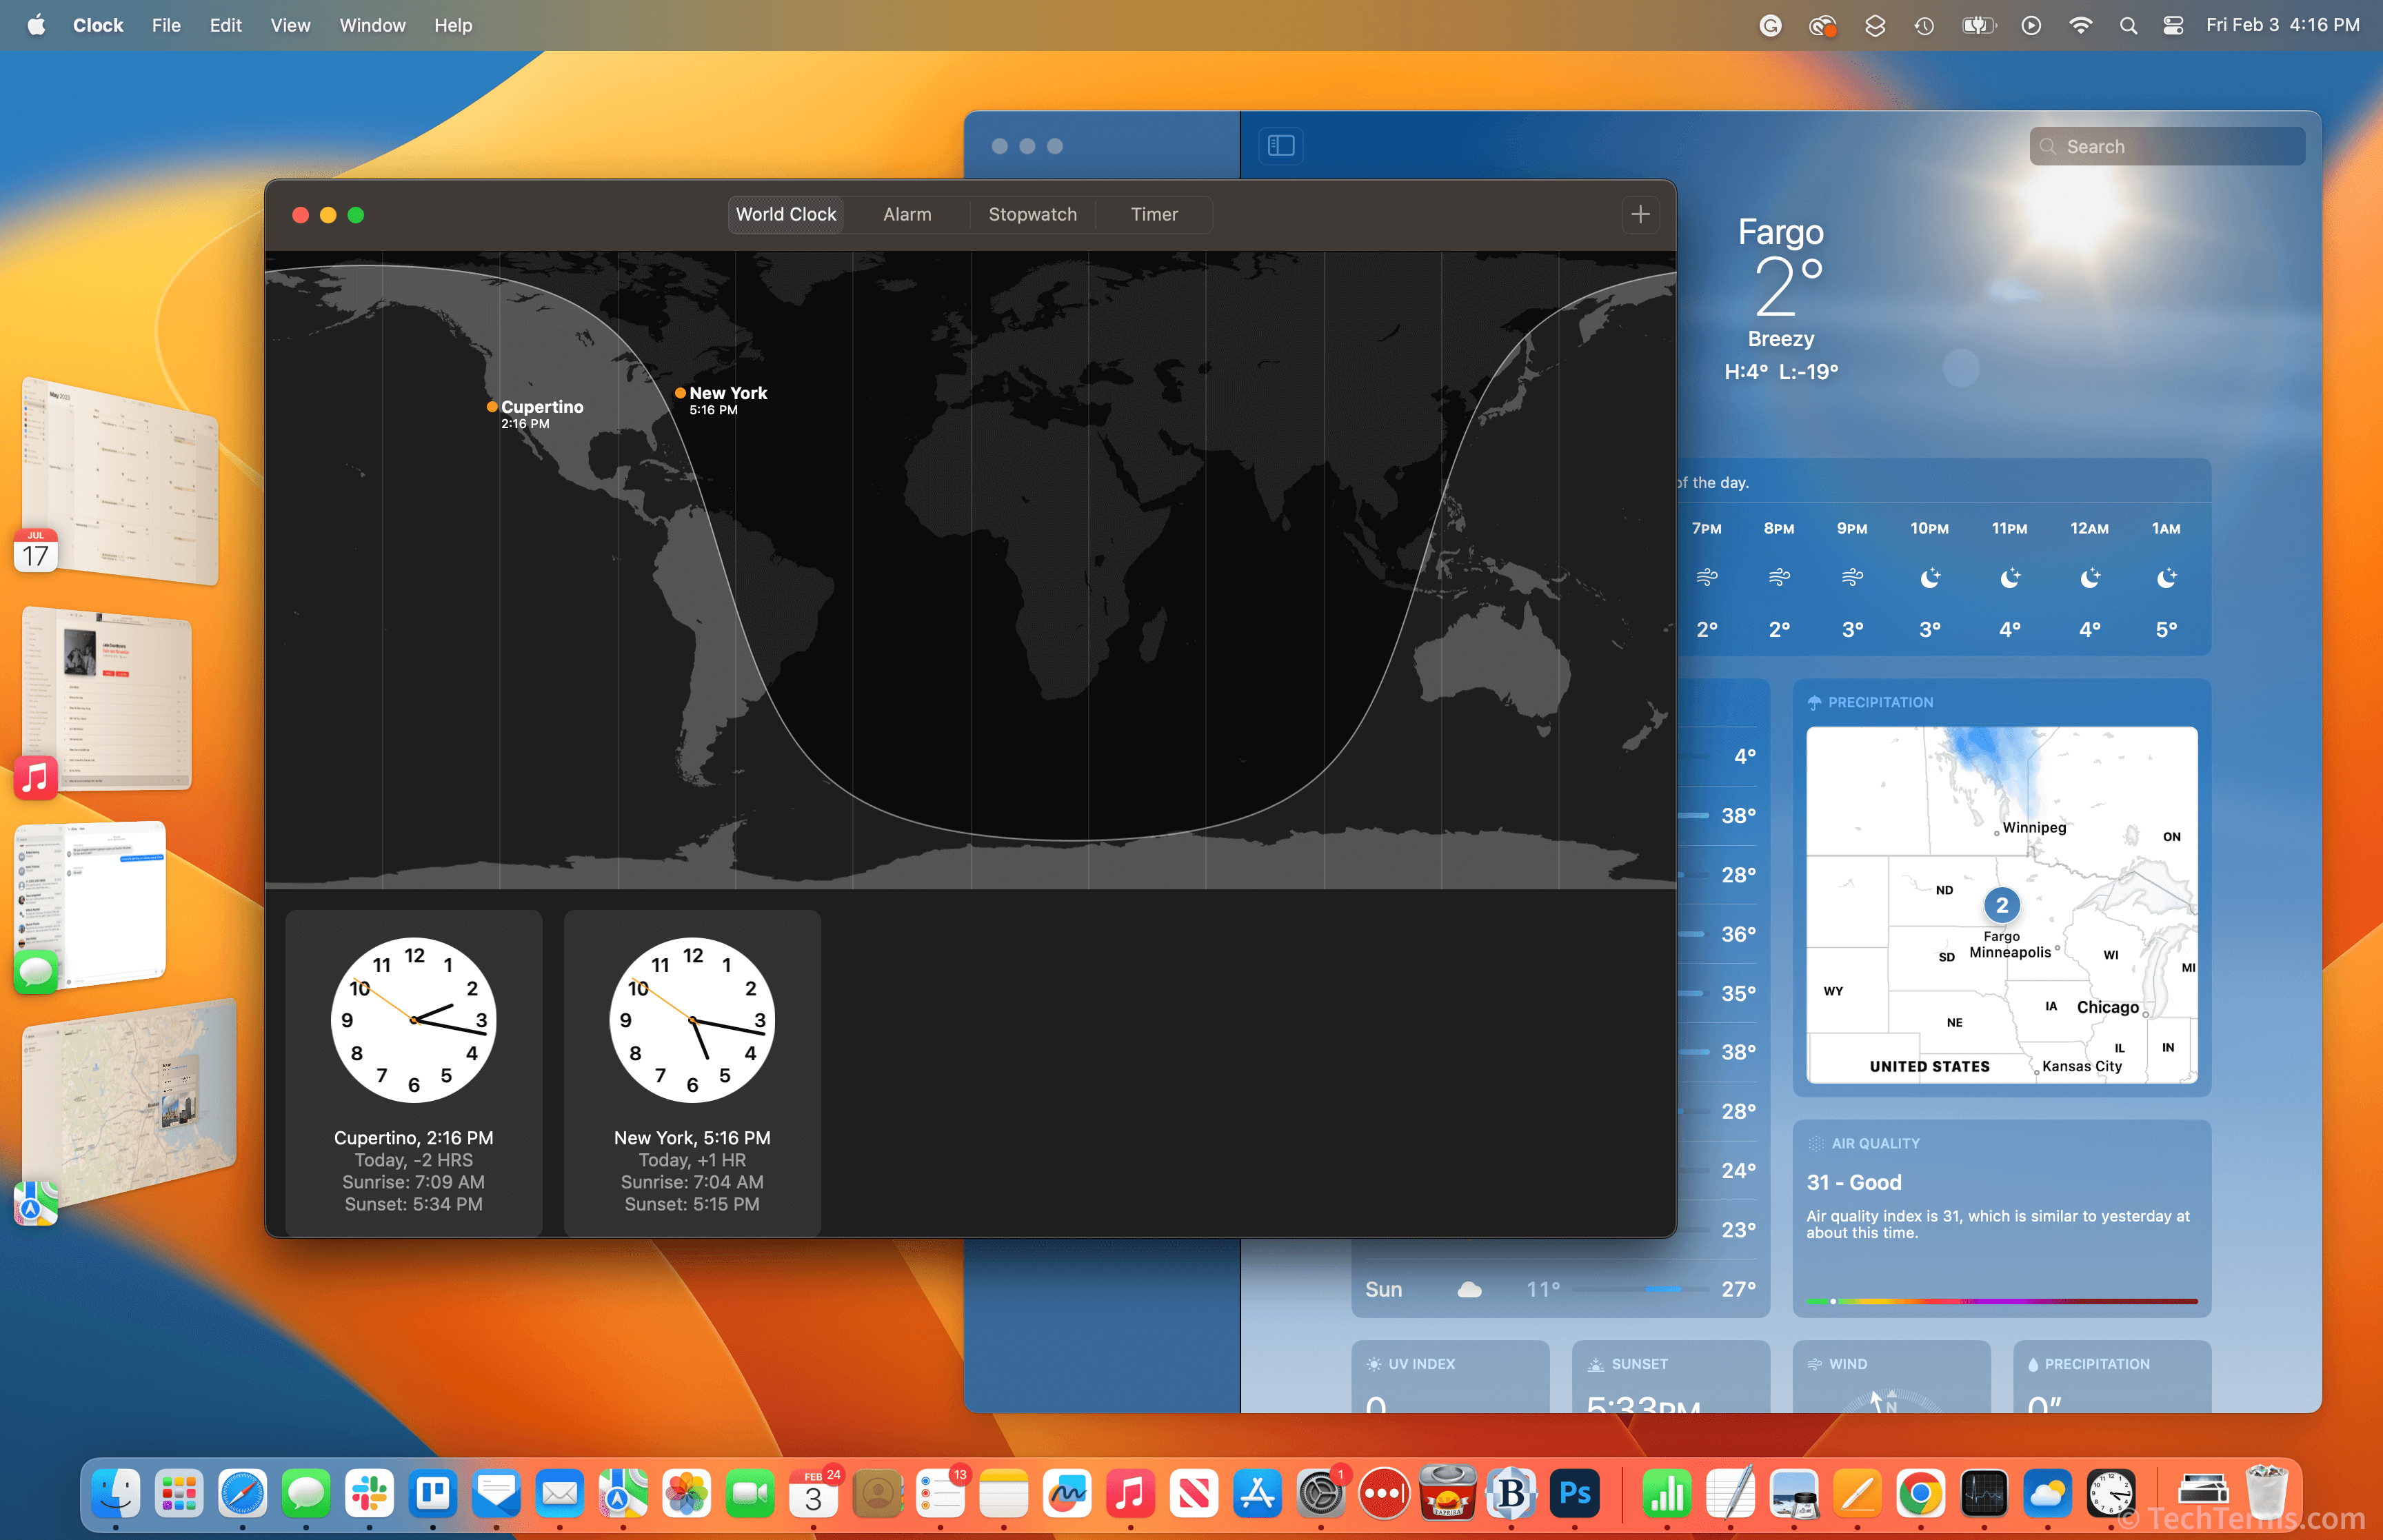The image size is (2383, 1540).
Task: Open System Settings from the dock
Action: tap(1321, 1494)
